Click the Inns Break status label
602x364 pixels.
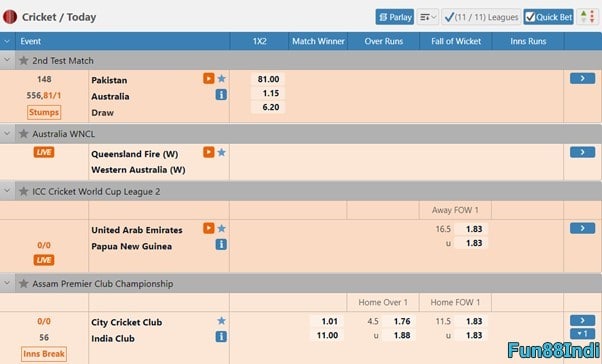coord(44,354)
